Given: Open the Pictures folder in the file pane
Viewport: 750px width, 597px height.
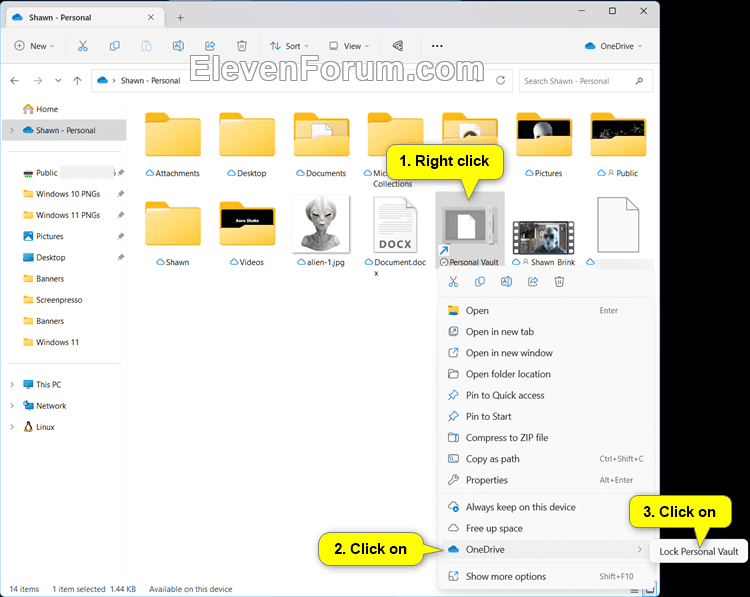Looking at the screenshot, I should pyautogui.click(x=544, y=144).
